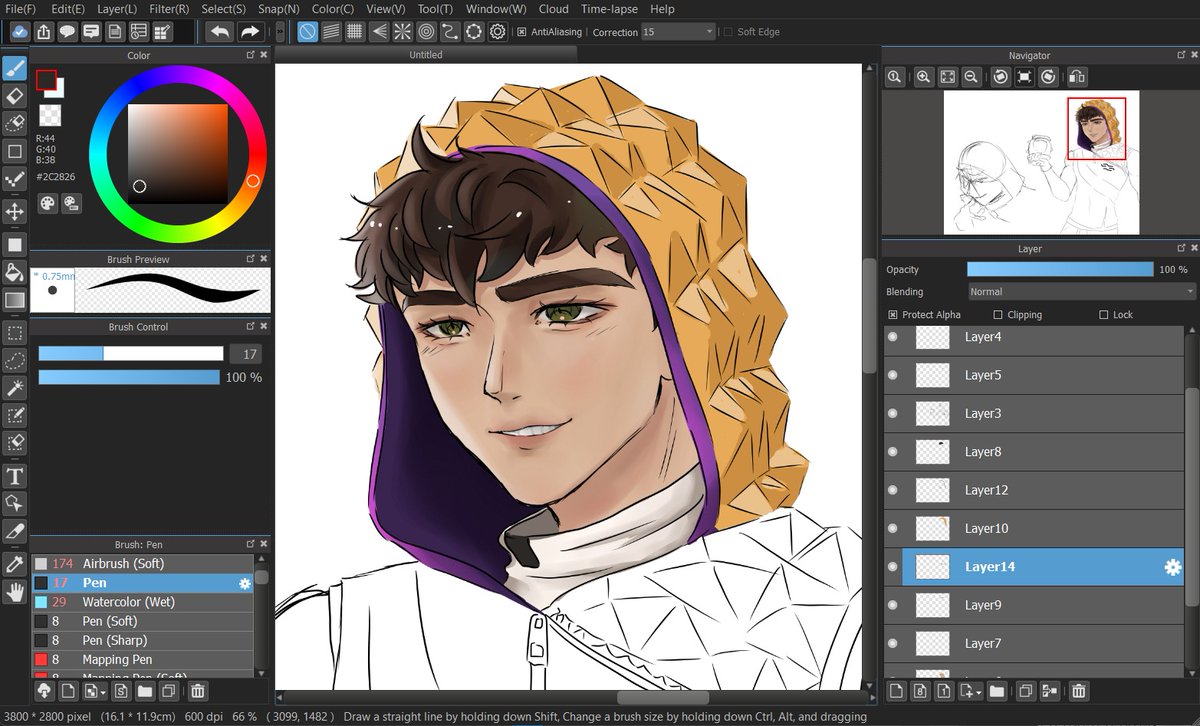The width and height of the screenshot is (1200, 726).
Task: Open snap settings gear icon
Action: (x=498, y=31)
